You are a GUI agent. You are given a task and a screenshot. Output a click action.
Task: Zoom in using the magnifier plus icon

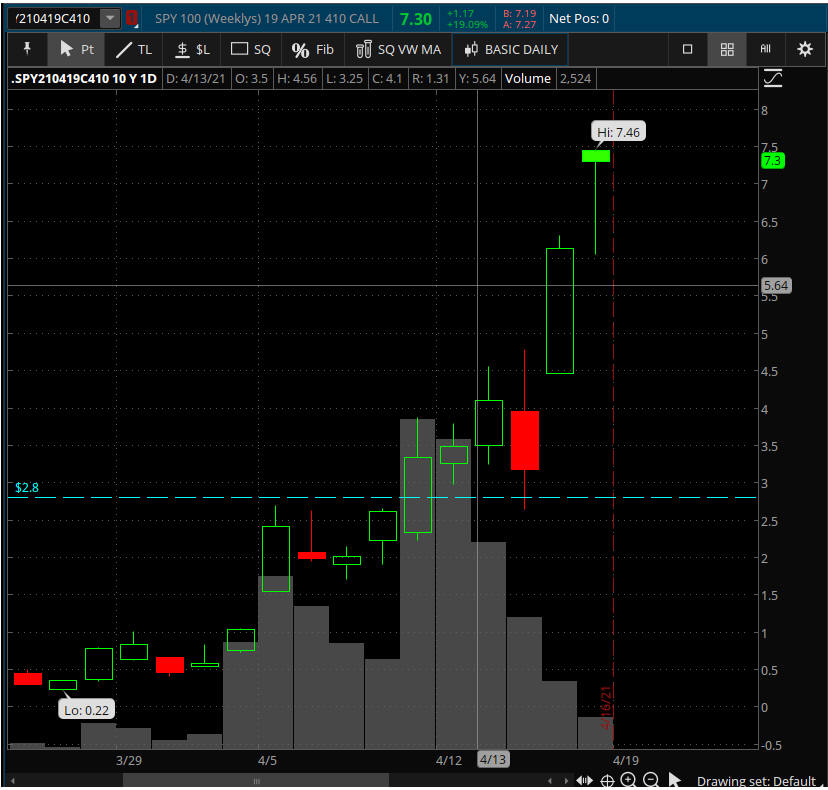click(628, 780)
